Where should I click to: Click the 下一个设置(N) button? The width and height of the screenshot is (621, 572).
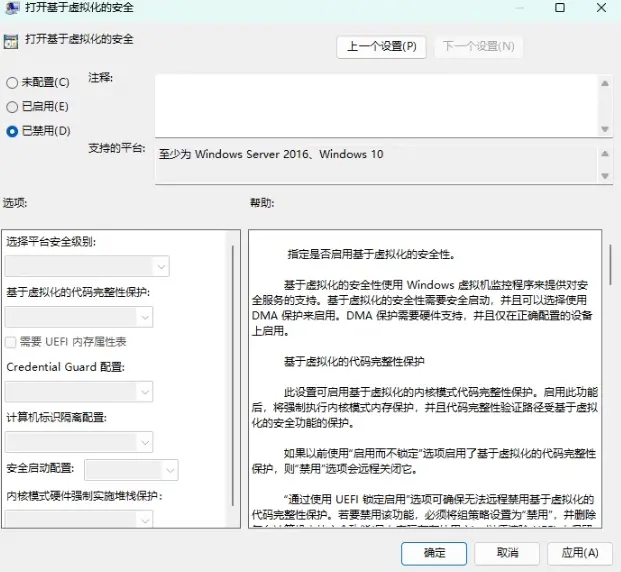pyautogui.click(x=478, y=47)
